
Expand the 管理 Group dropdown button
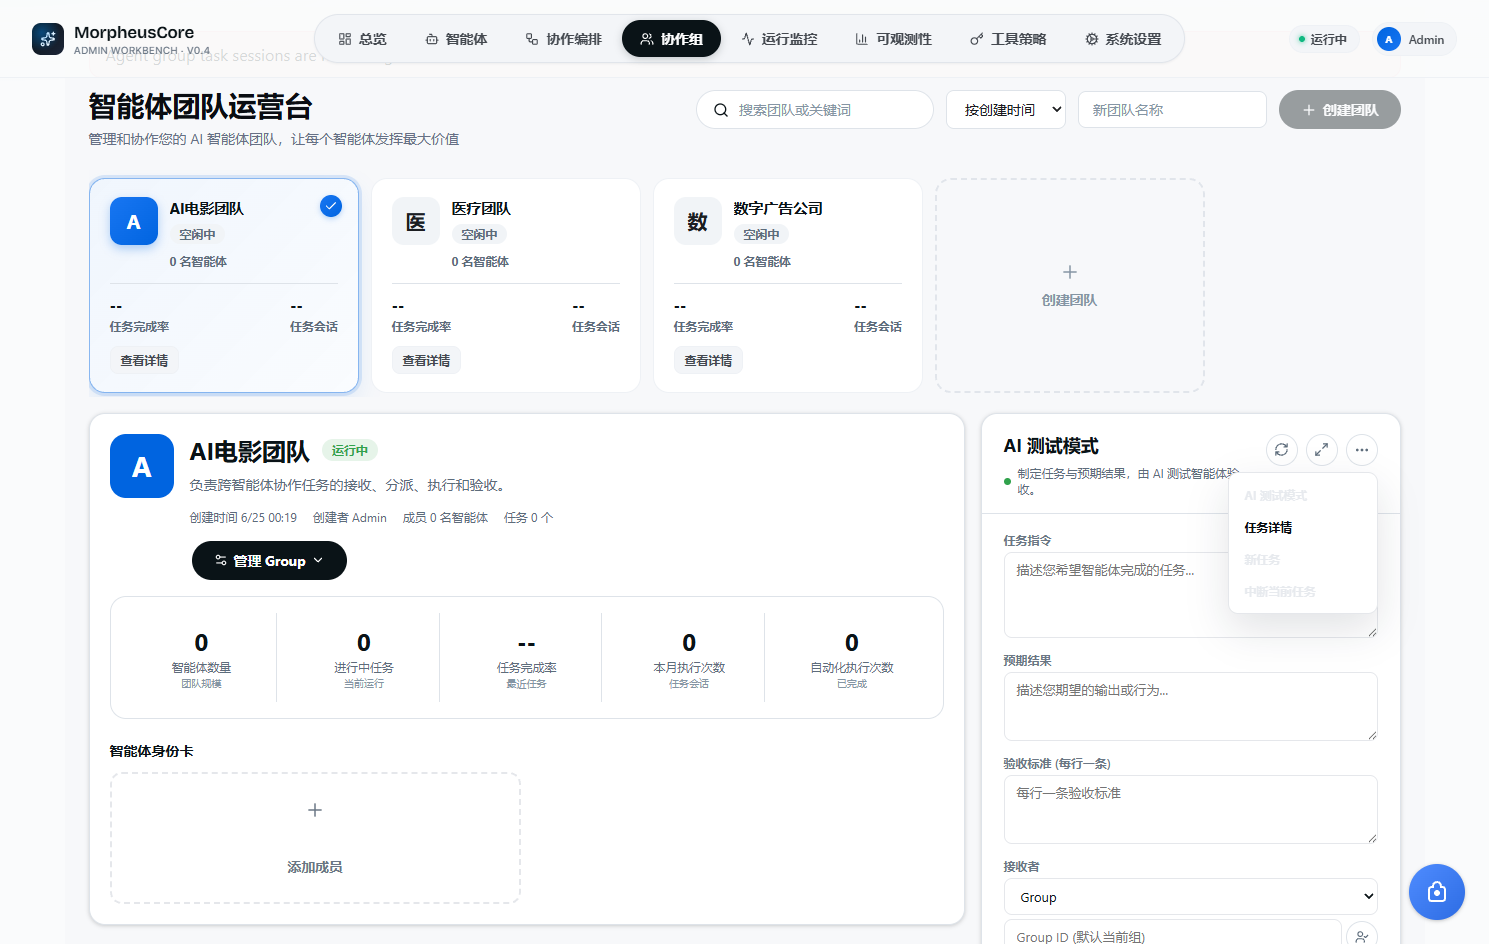[x=269, y=560]
